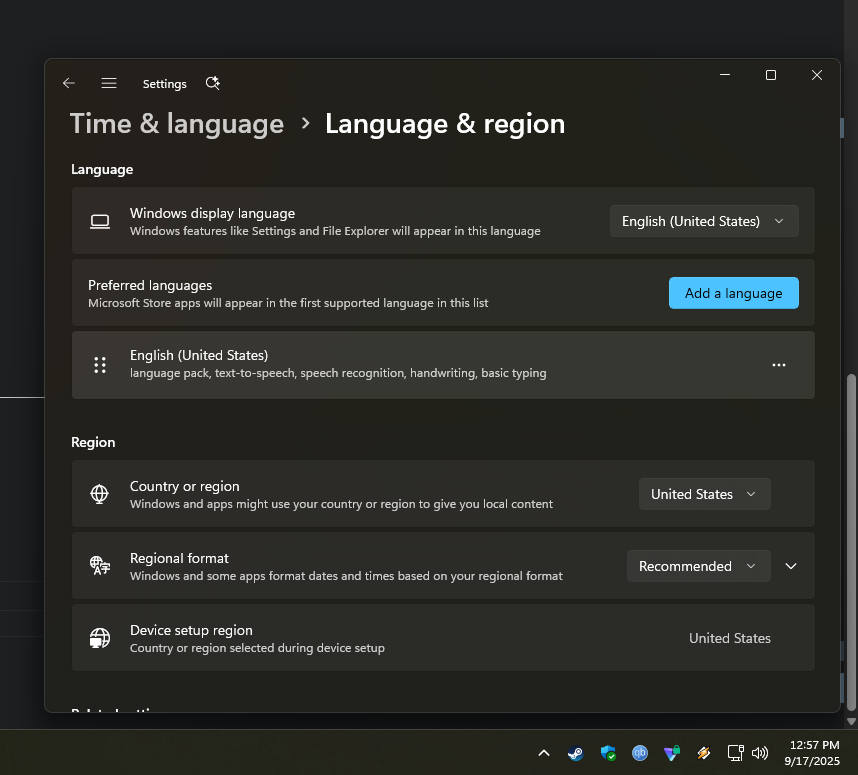
Task: Open the Regional format Recommended dropdown
Action: [699, 566]
